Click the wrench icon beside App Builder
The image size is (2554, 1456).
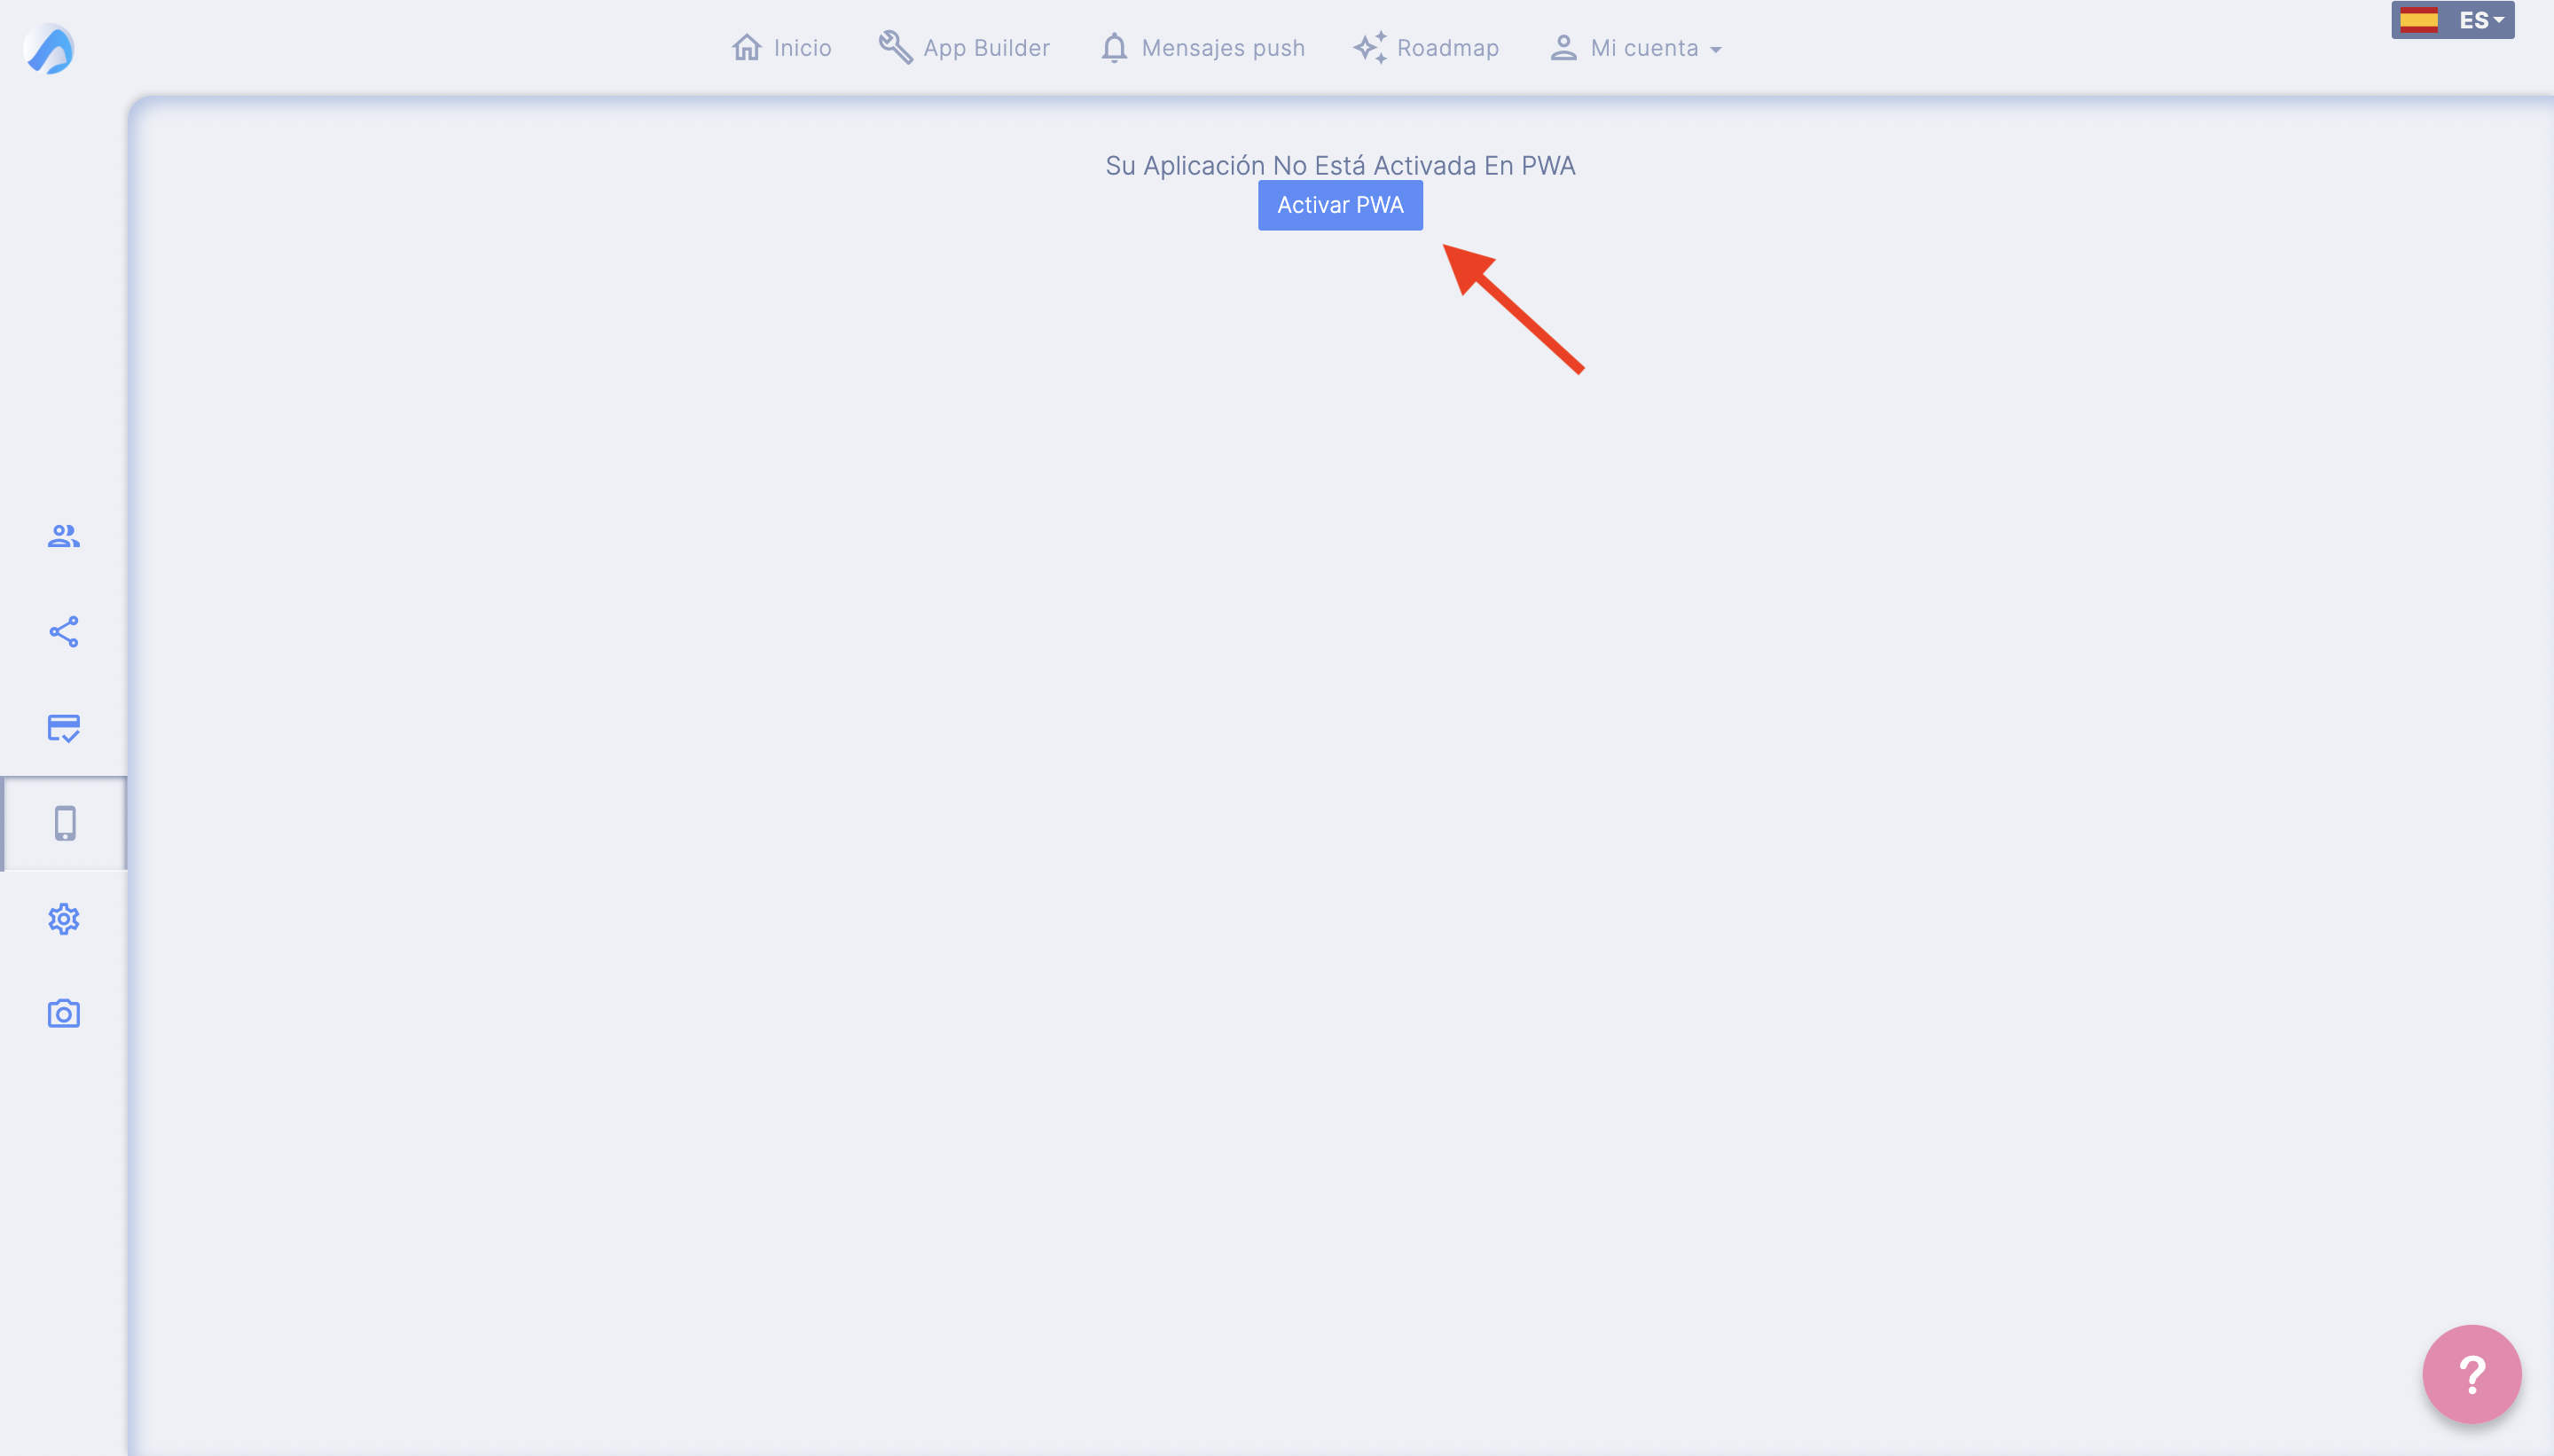pyautogui.click(x=895, y=47)
